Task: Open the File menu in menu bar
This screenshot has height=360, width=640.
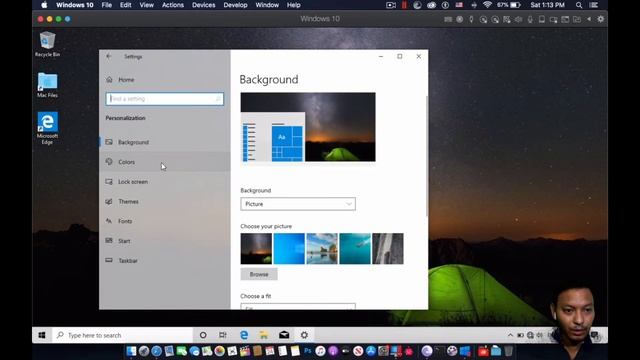Action: (107, 5)
